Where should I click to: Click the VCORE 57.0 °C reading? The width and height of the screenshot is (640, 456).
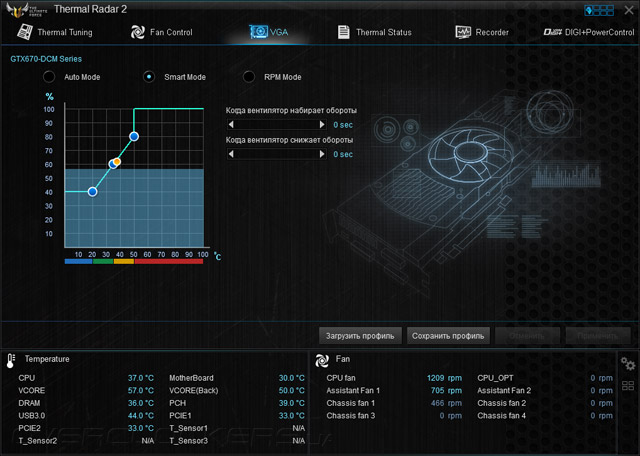coord(140,391)
